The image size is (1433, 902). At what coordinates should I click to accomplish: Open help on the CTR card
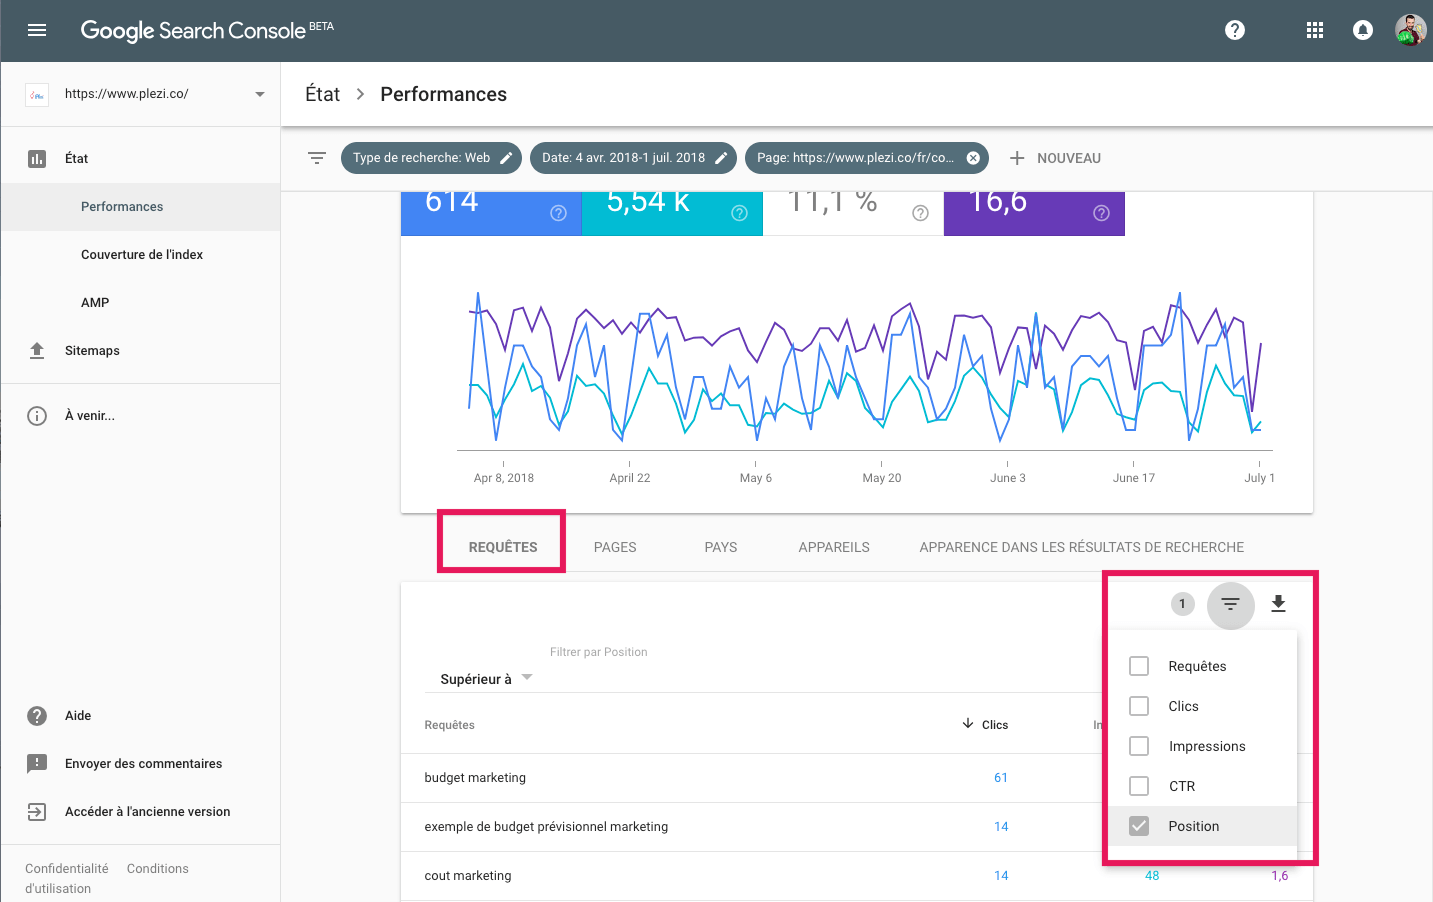[921, 213]
